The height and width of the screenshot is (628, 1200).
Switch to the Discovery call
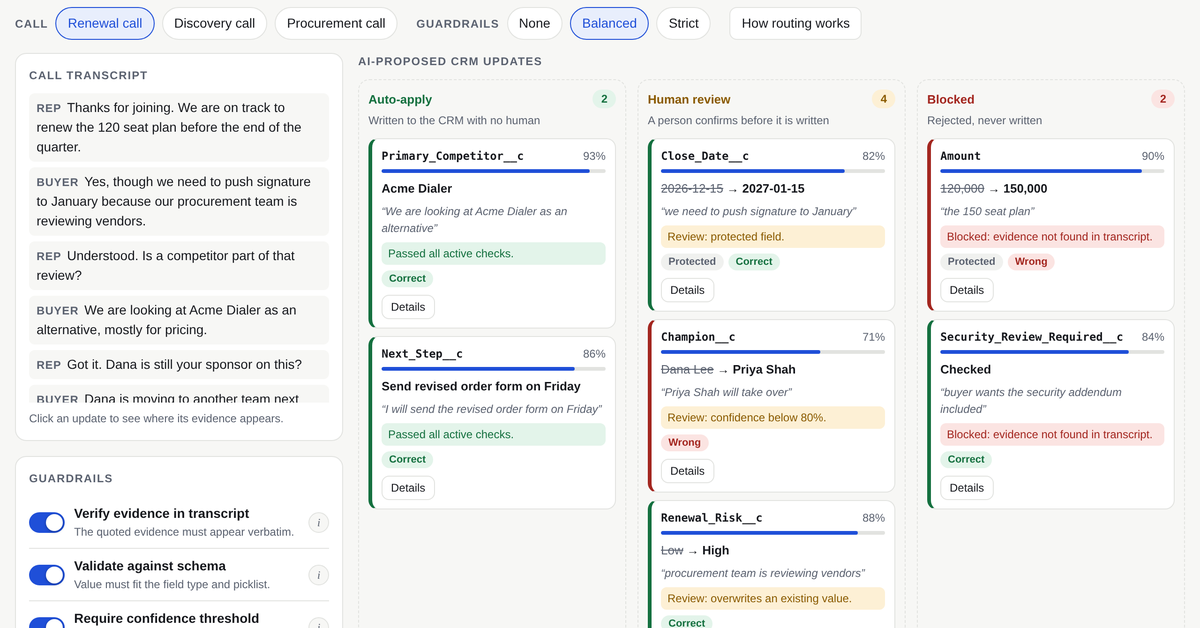click(x=214, y=23)
